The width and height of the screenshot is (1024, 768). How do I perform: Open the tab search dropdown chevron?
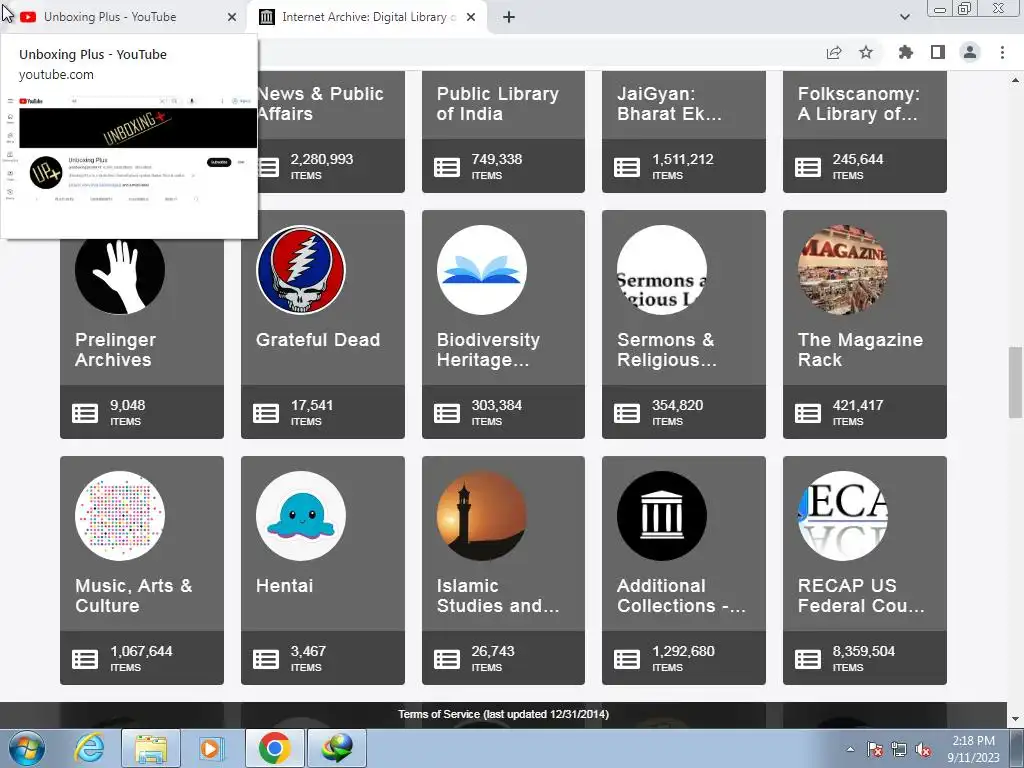[x=905, y=17]
